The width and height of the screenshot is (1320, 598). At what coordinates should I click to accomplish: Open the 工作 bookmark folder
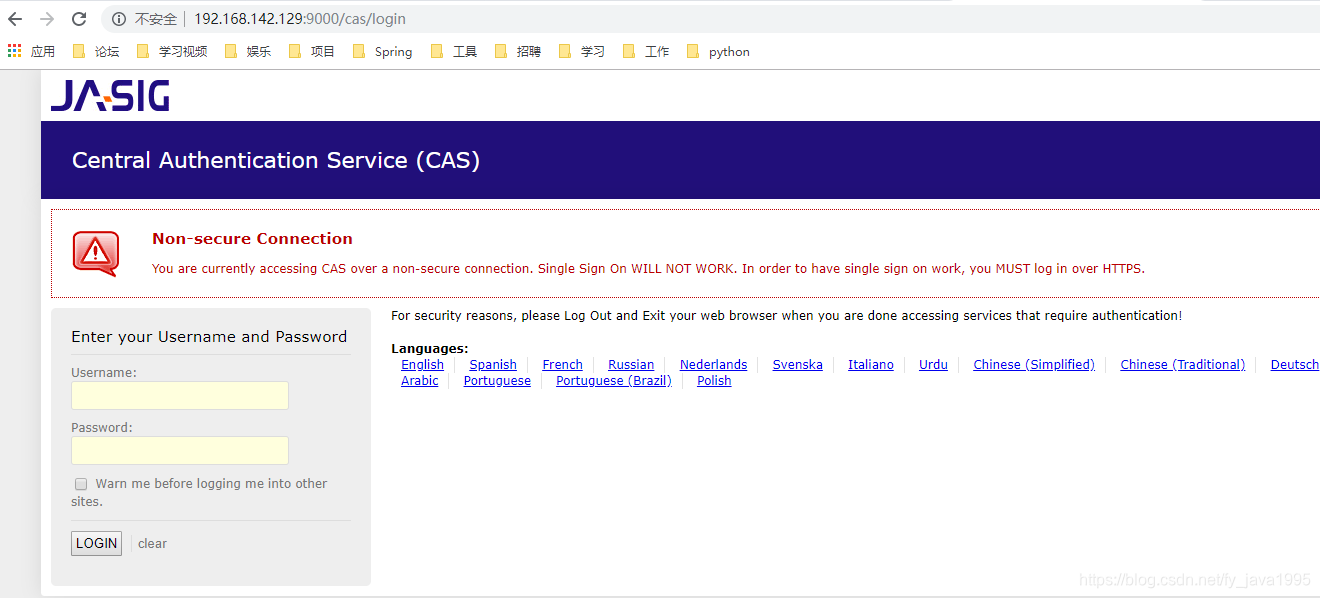pos(646,51)
